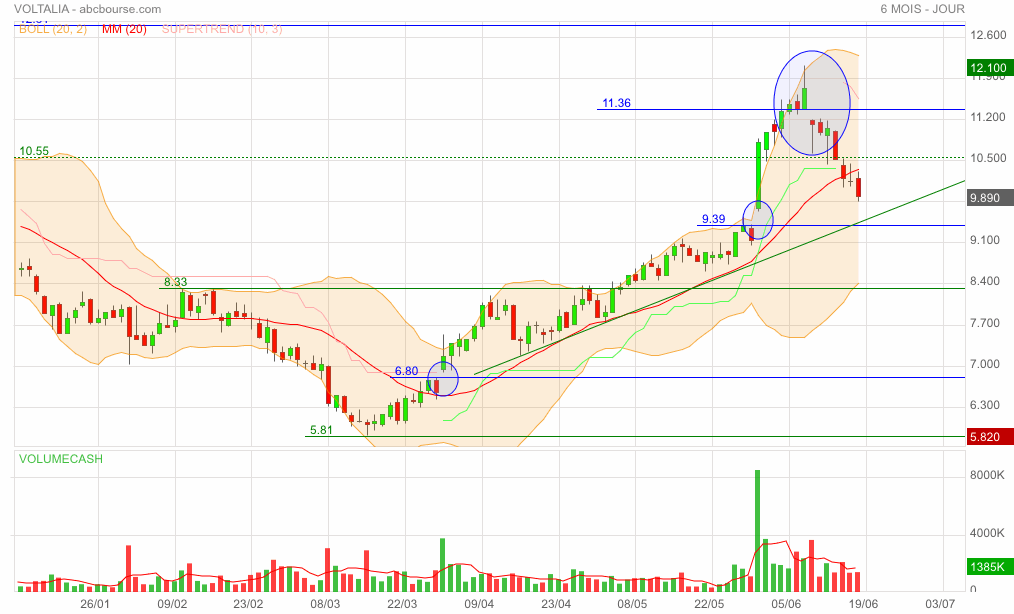Click the 22/05 date label
The width and height of the screenshot is (1014, 614).
[x=709, y=604]
